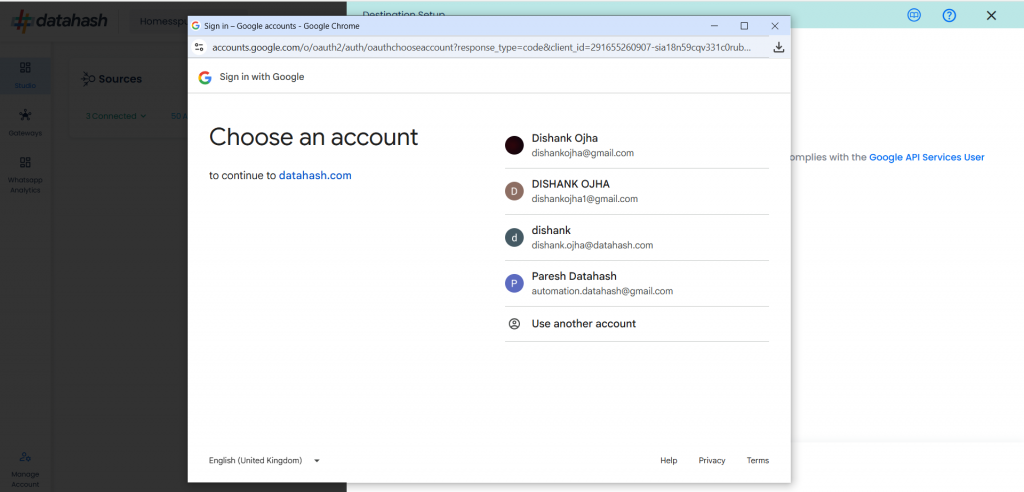Screen dimensions: 1024x492
Task: Click the Google logo in sign-in header
Action: pos(205,77)
